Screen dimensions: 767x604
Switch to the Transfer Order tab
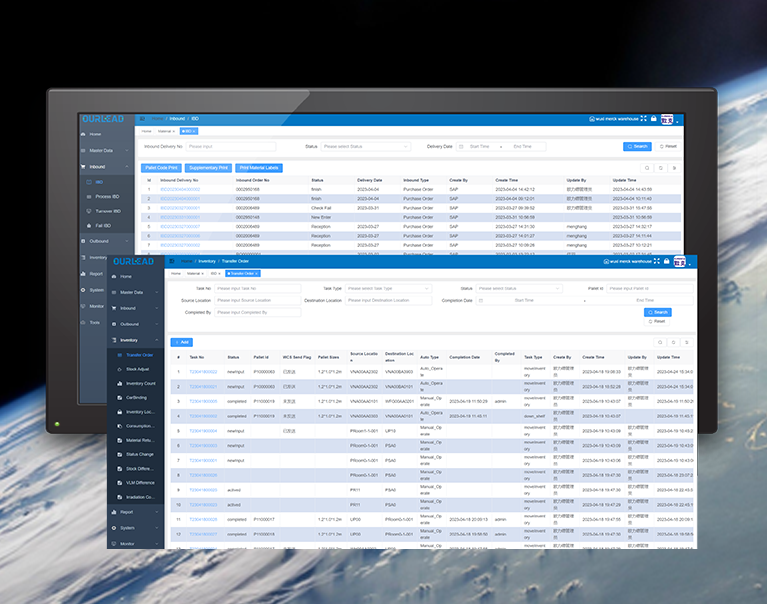click(x=243, y=273)
